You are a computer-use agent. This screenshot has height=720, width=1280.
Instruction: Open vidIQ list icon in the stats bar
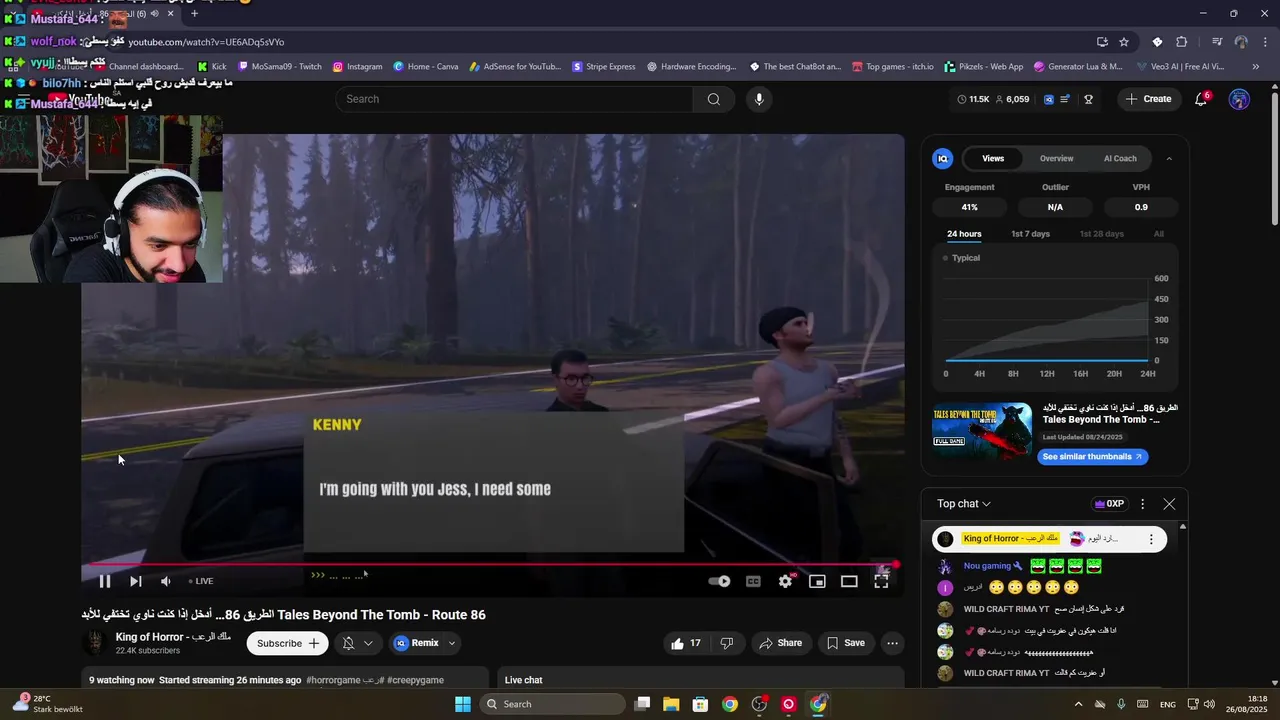[x=1066, y=99]
